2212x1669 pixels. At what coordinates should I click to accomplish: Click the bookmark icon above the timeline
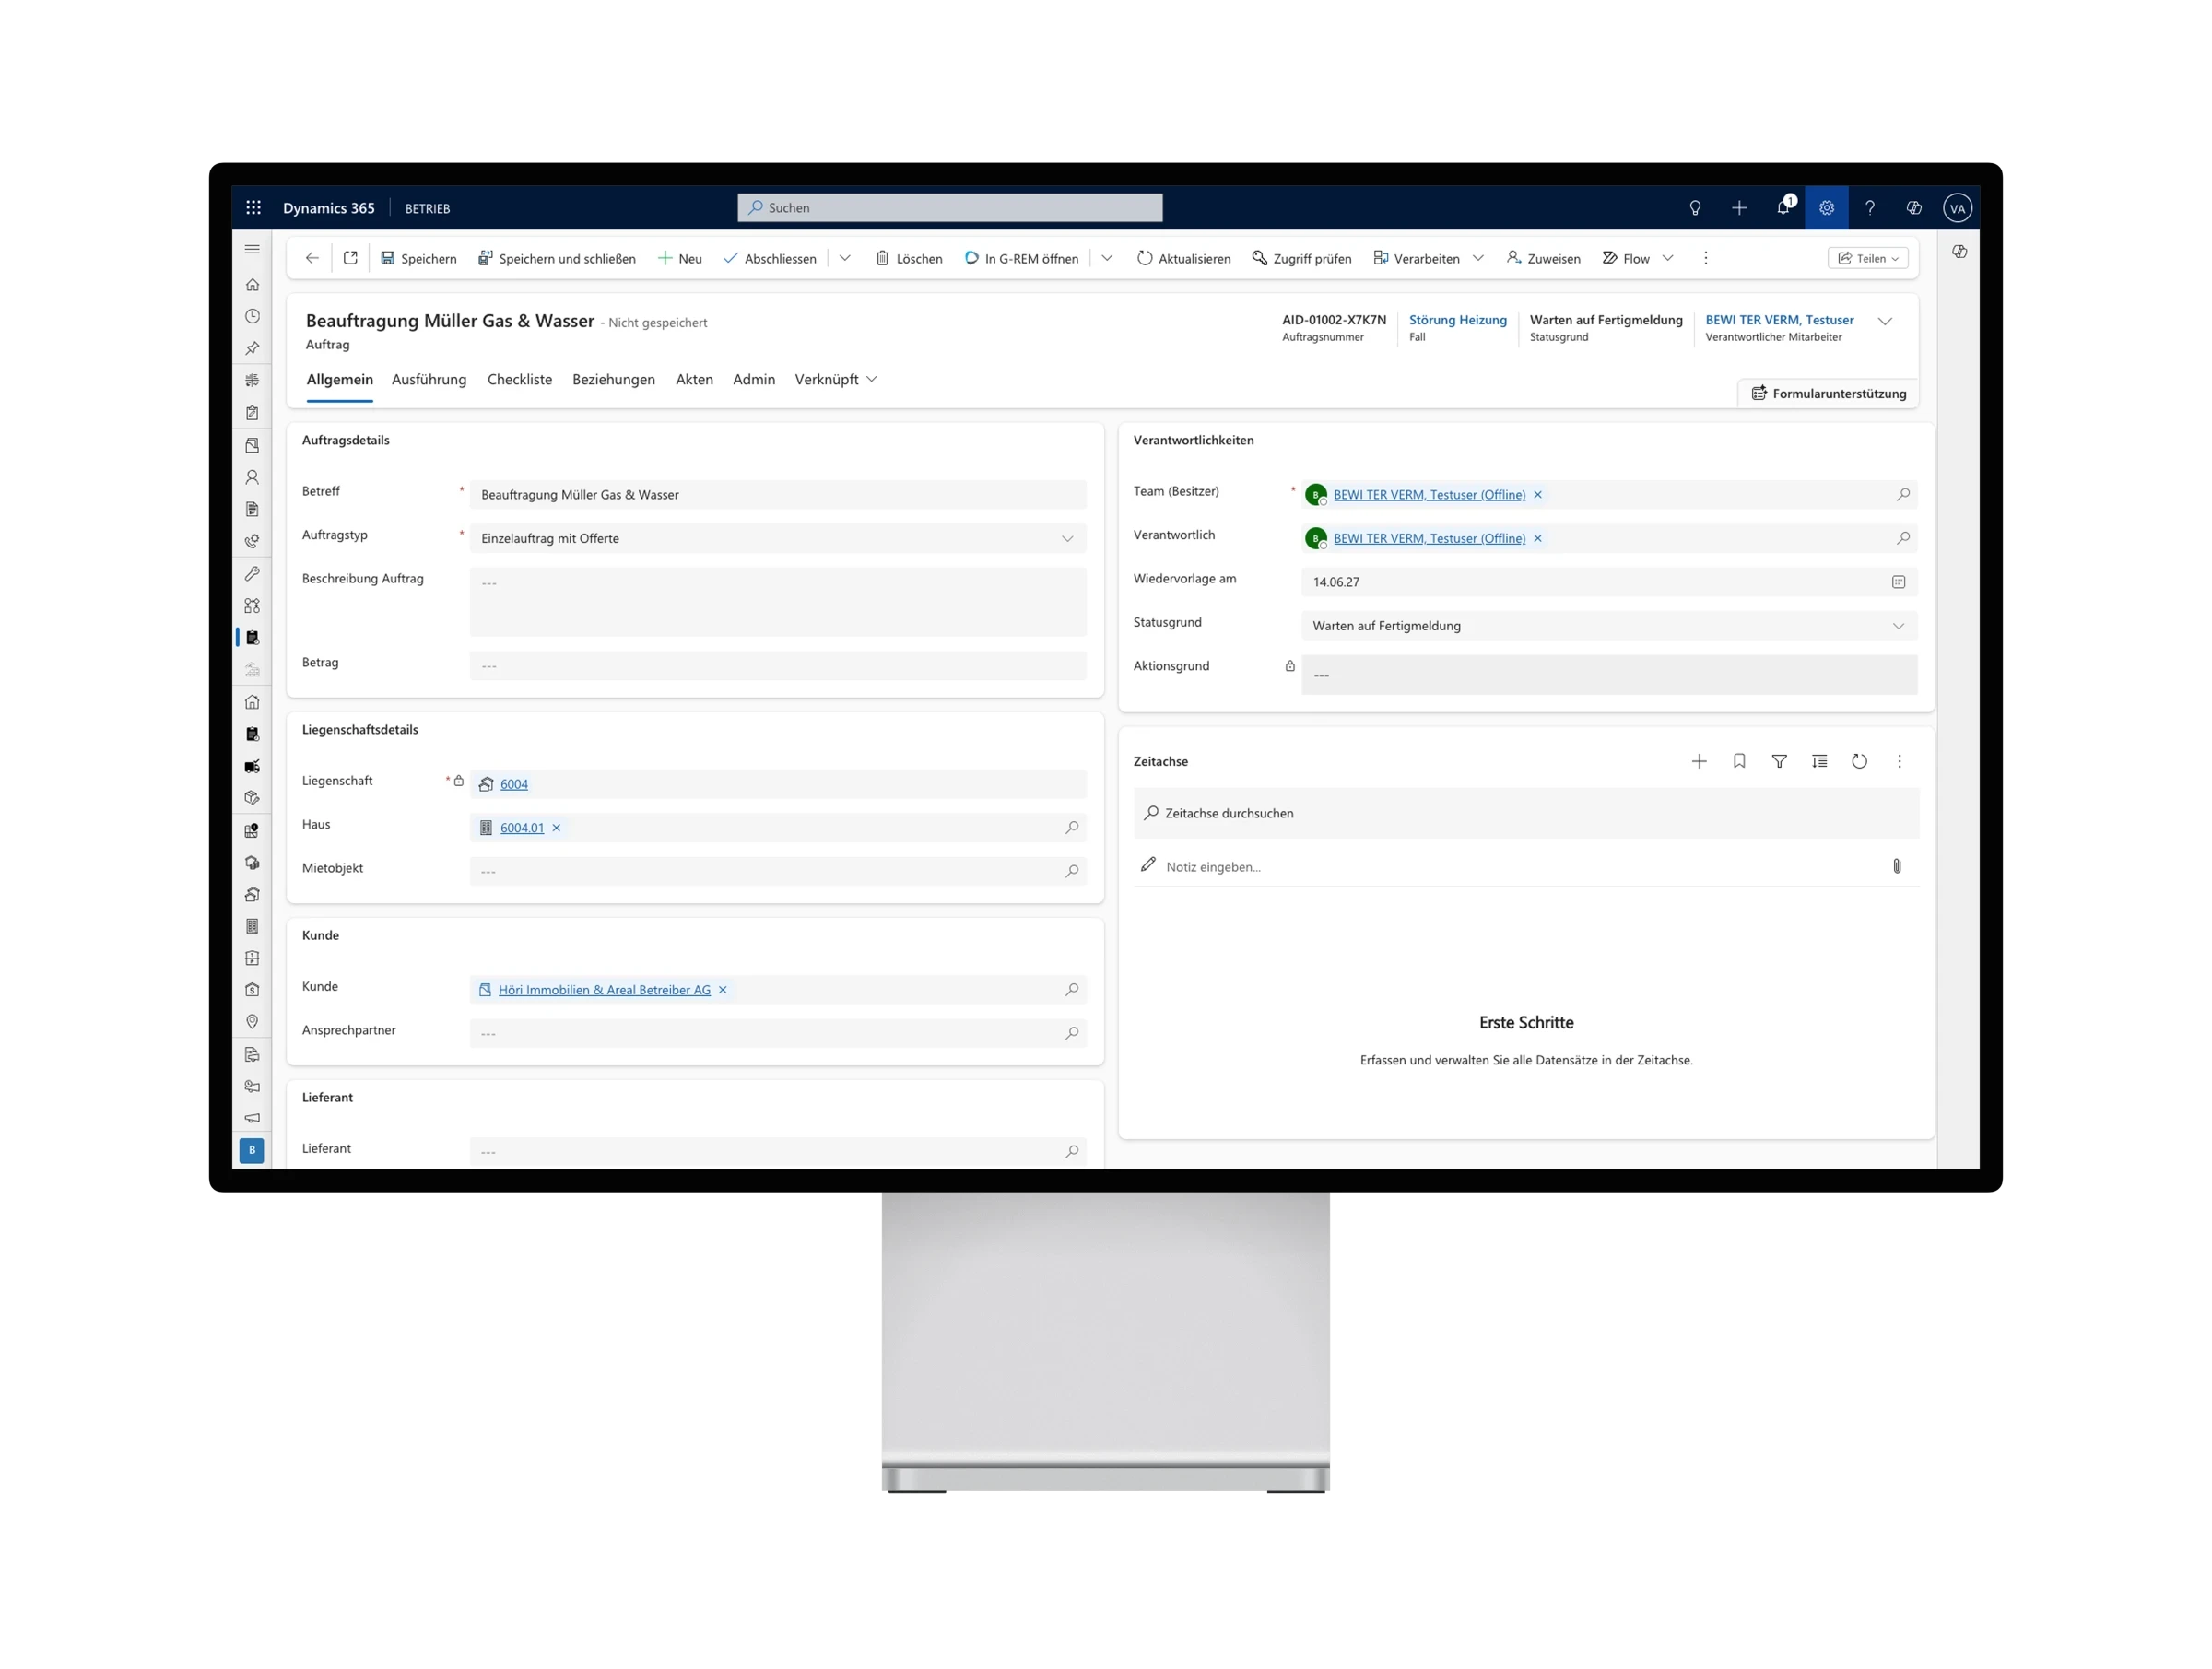1739,761
